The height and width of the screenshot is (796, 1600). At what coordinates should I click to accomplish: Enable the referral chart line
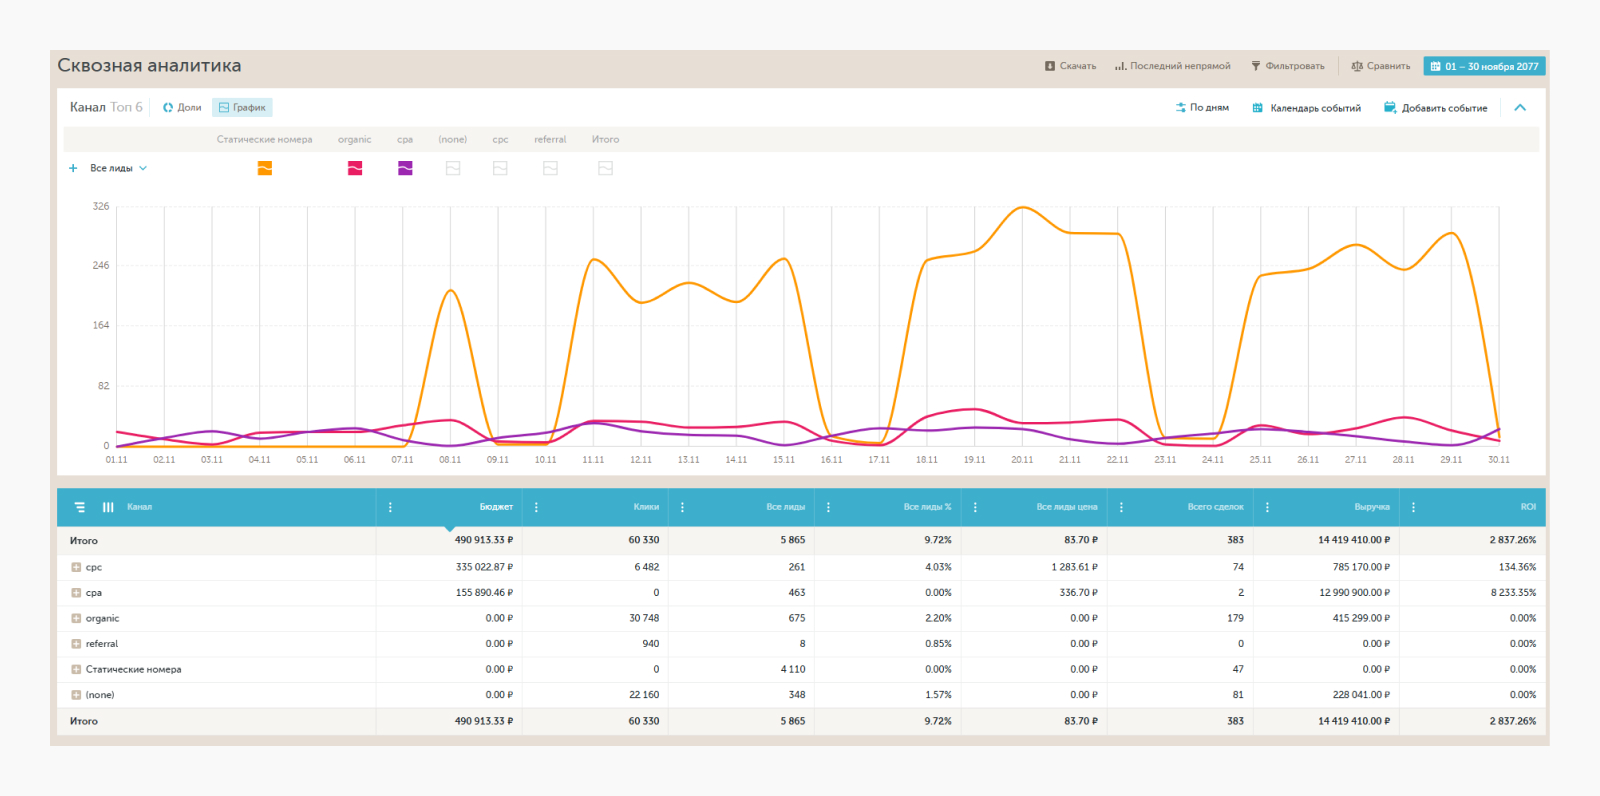point(550,168)
